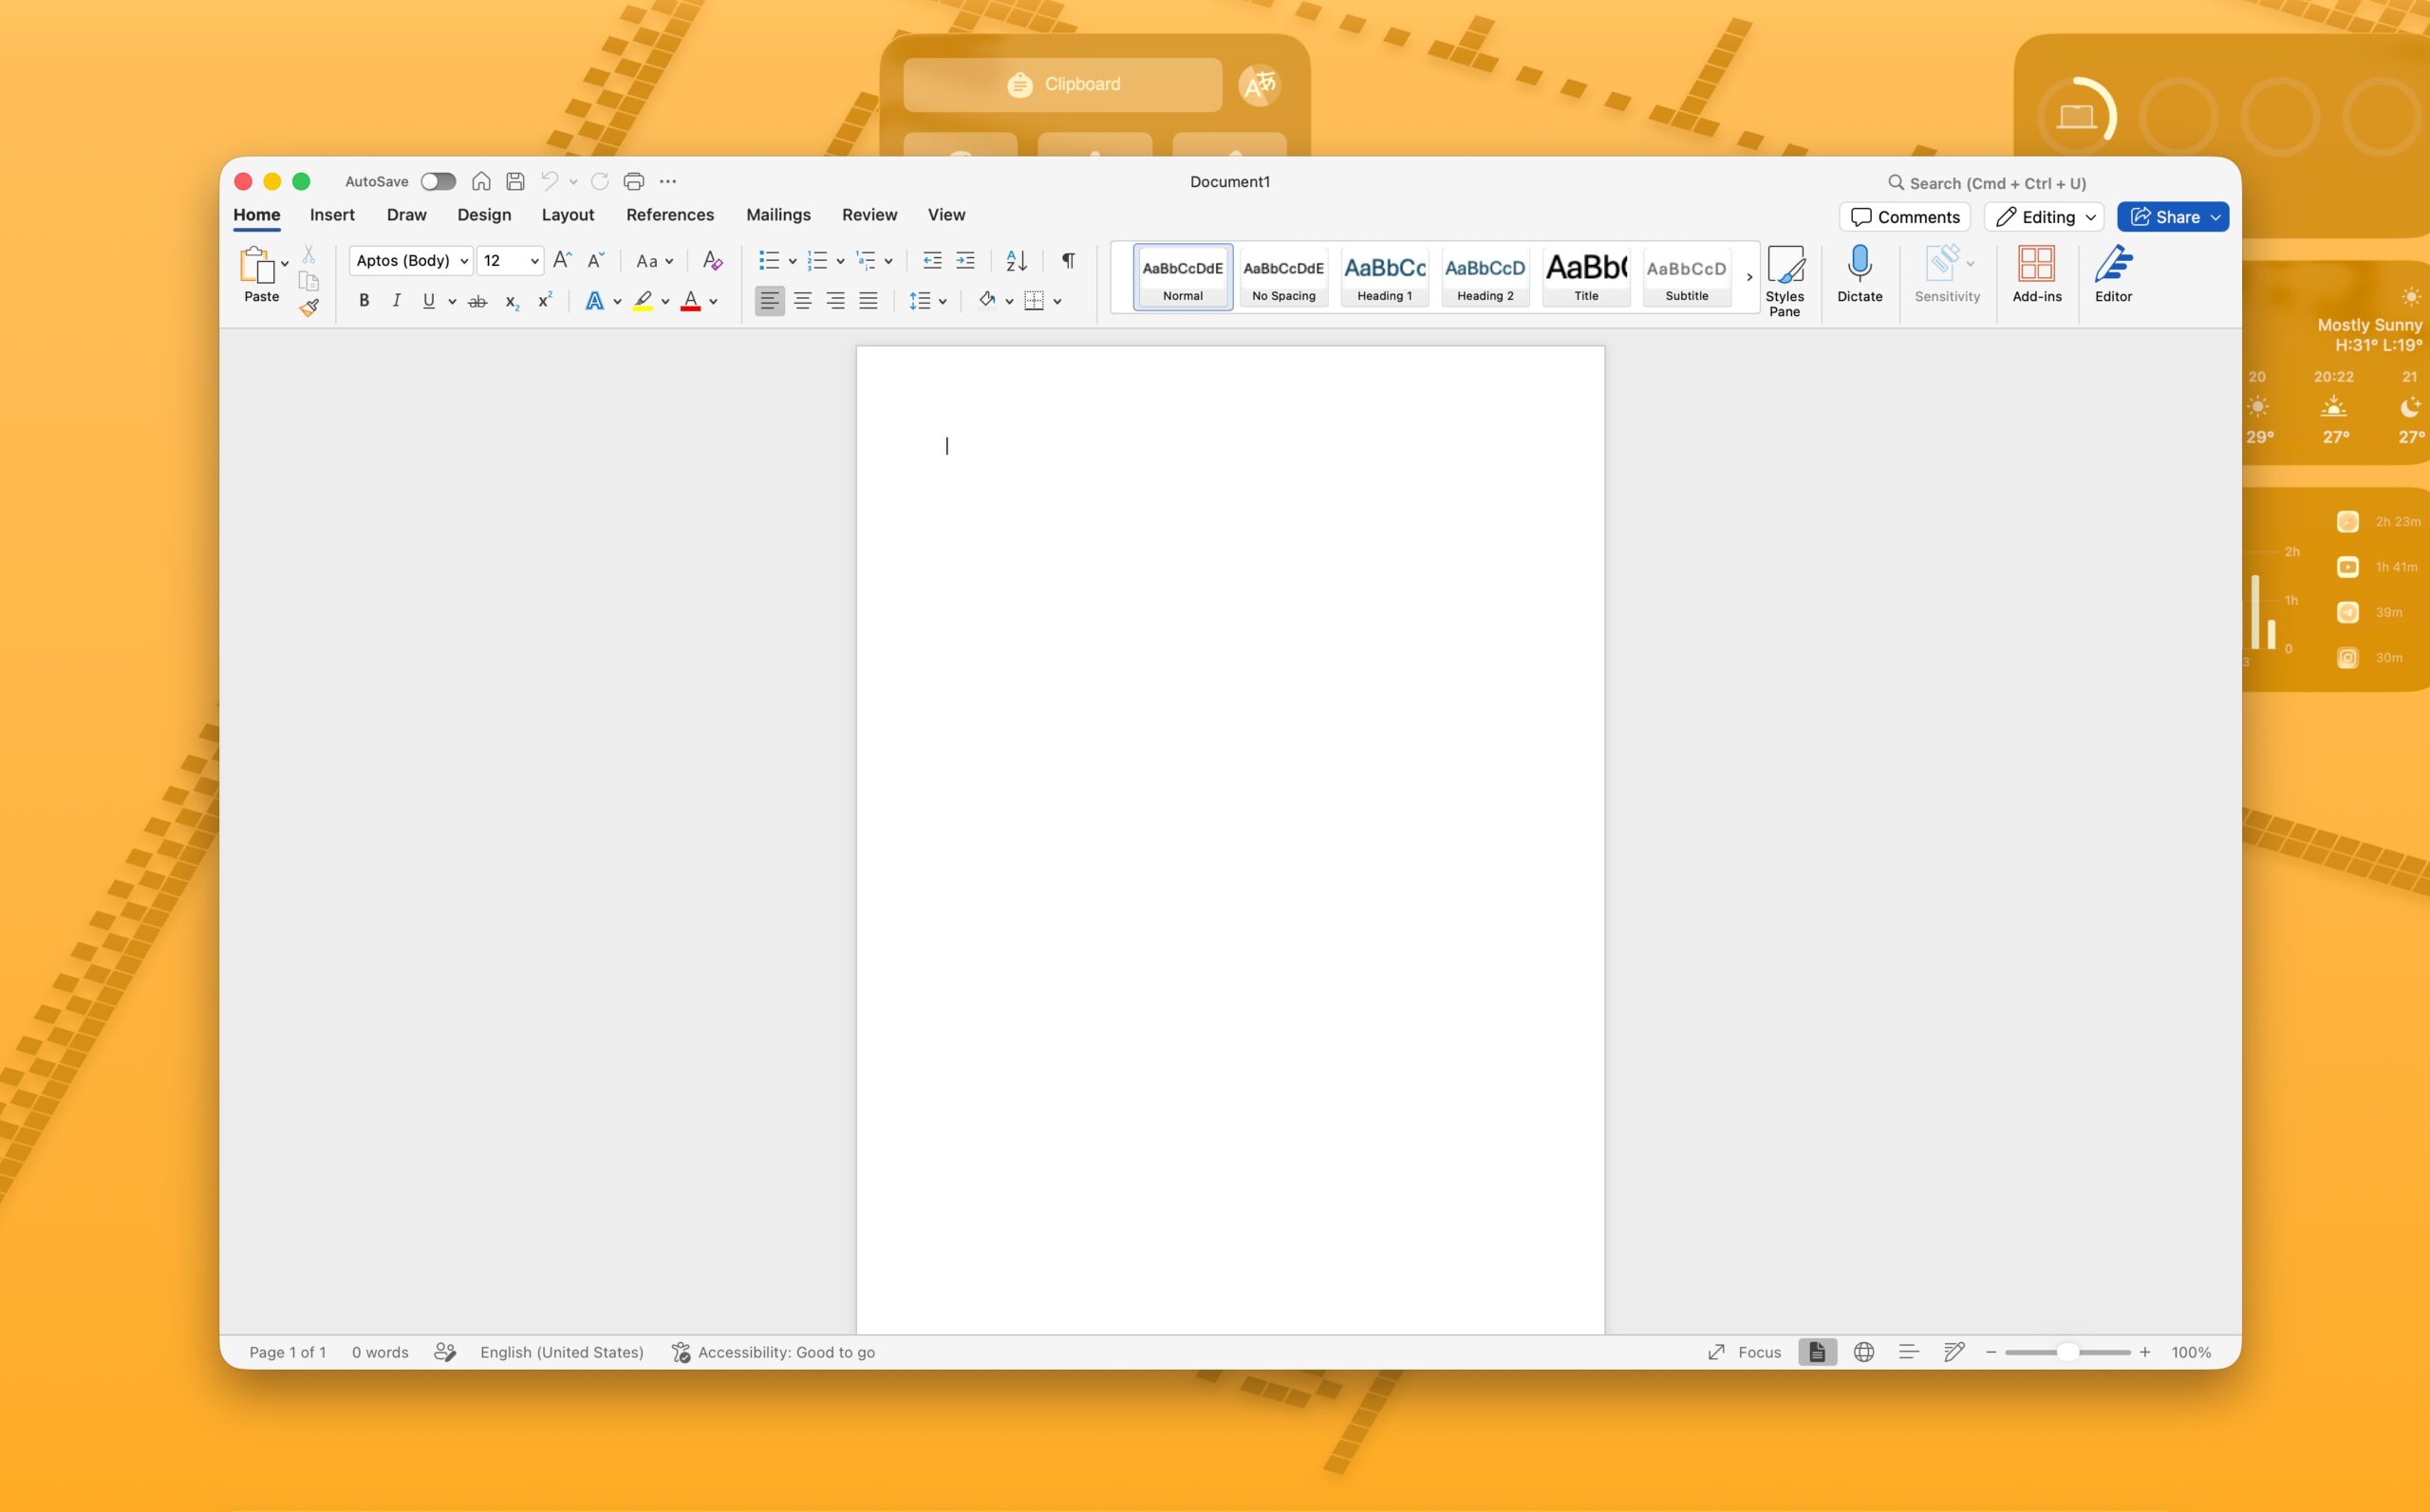Set alignment to Justify
The image size is (2430, 1512).
[868, 301]
